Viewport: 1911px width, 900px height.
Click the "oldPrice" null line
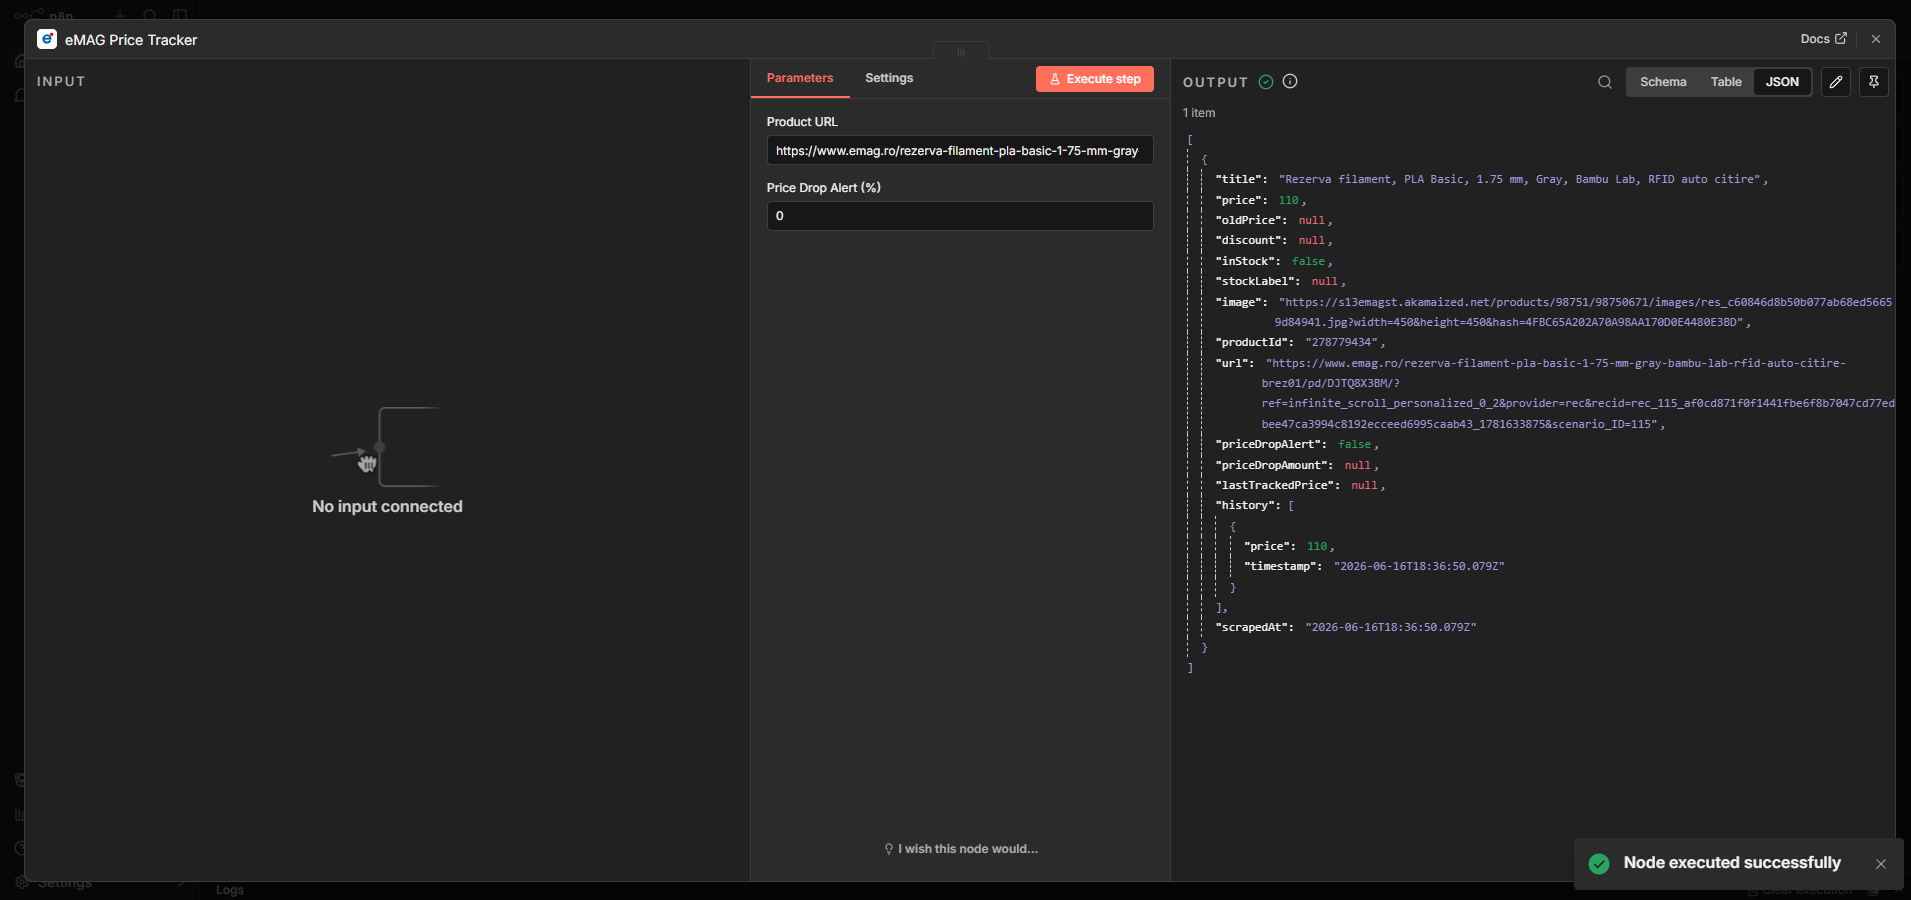[x=1273, y=220]
